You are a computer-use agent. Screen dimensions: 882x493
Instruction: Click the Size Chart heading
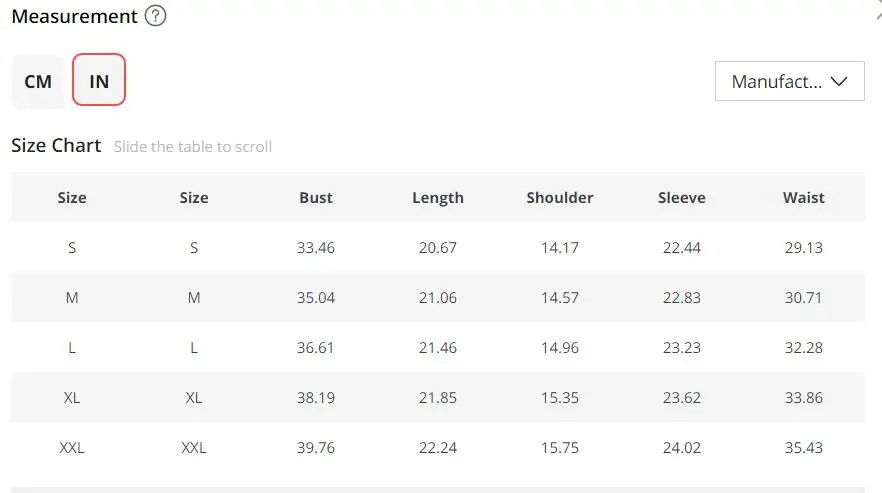tap(56, 145)
